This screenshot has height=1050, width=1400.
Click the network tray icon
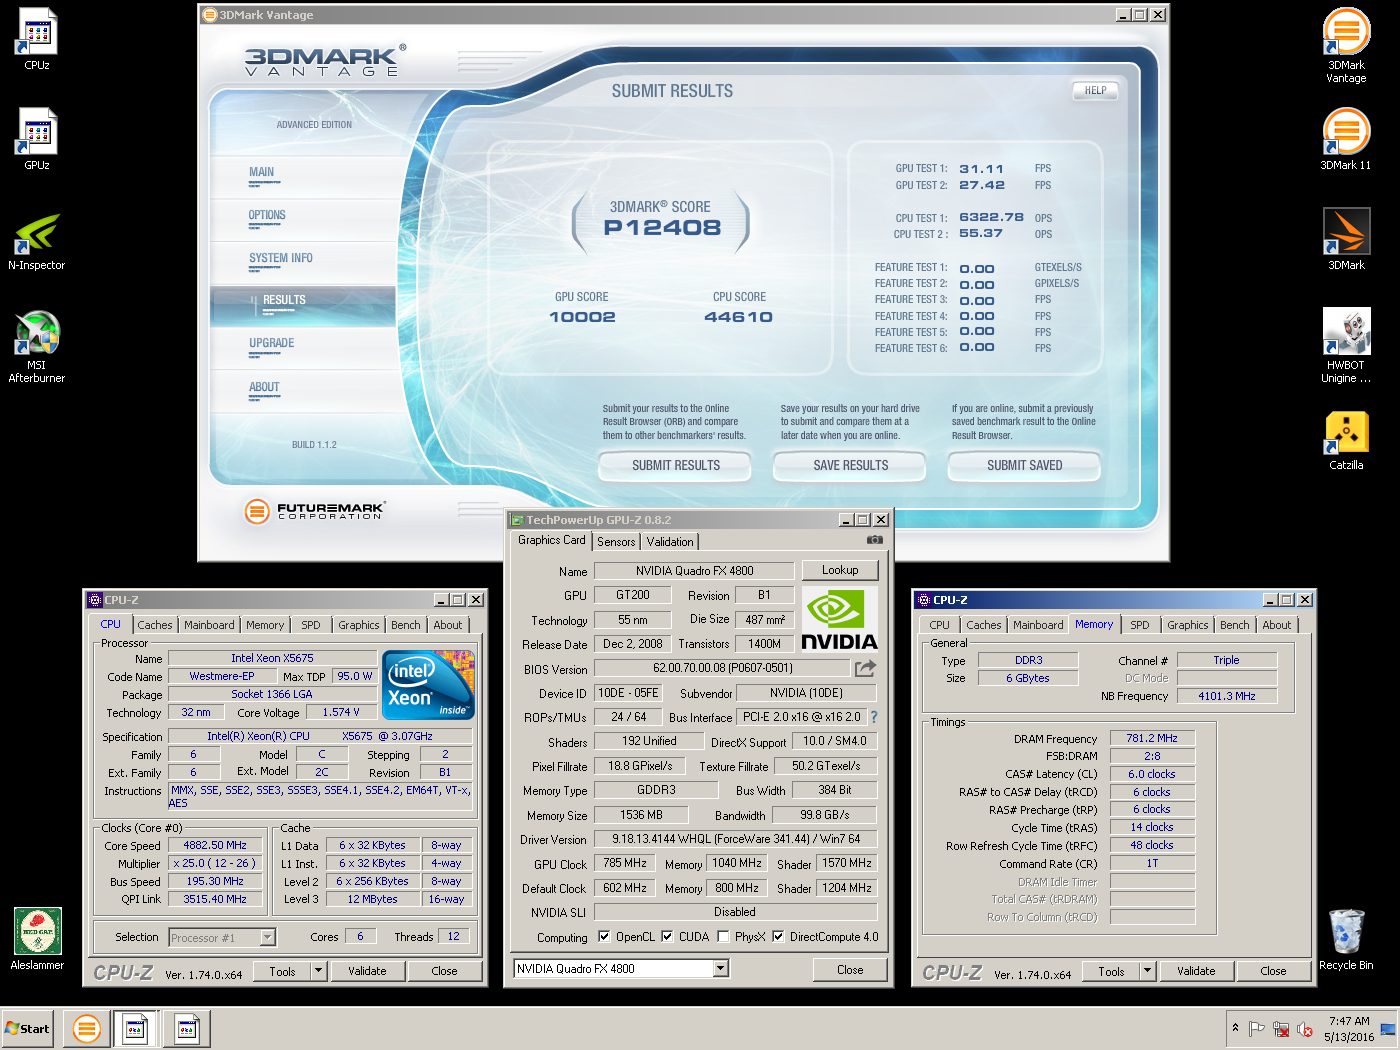pos(1281,1029)
